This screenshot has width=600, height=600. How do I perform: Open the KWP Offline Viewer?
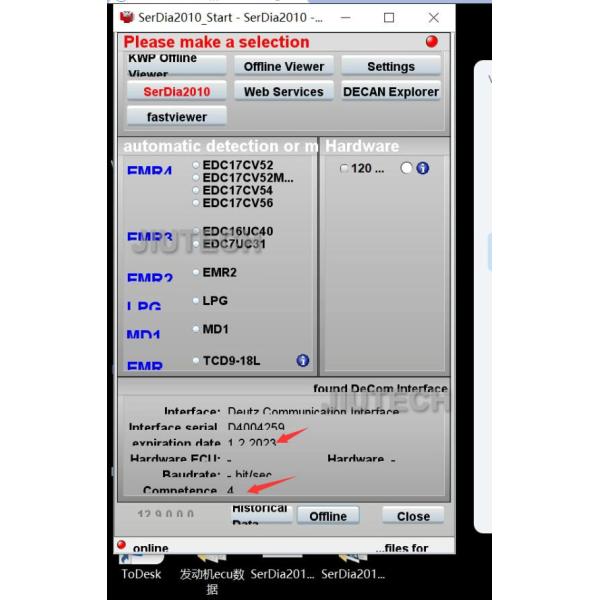[x=177, y=66]
